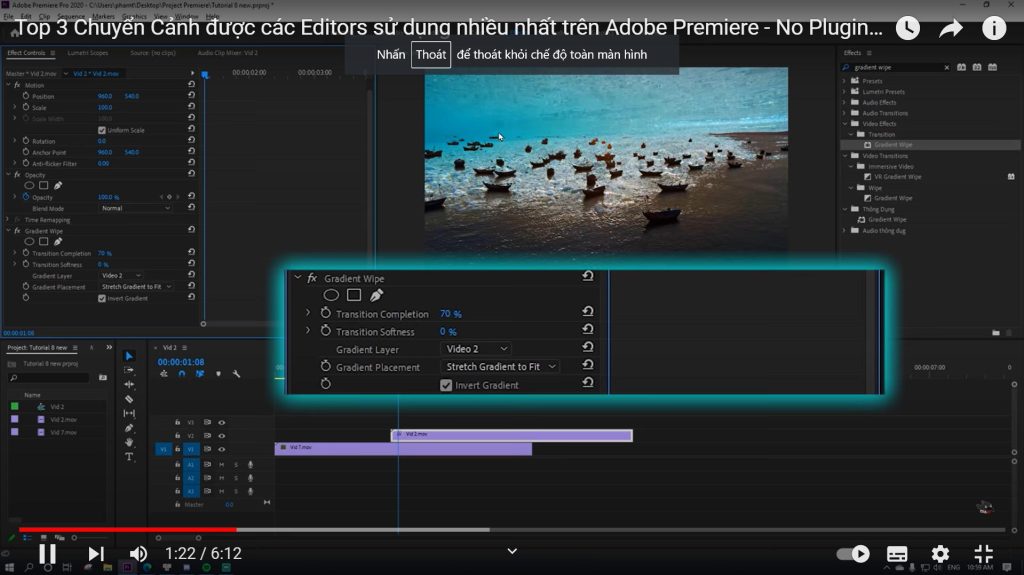Click ellipse mask icon in enlarged Gradient Wipe
Viewport: 1024px width, 575px height.
click(331, 295)
